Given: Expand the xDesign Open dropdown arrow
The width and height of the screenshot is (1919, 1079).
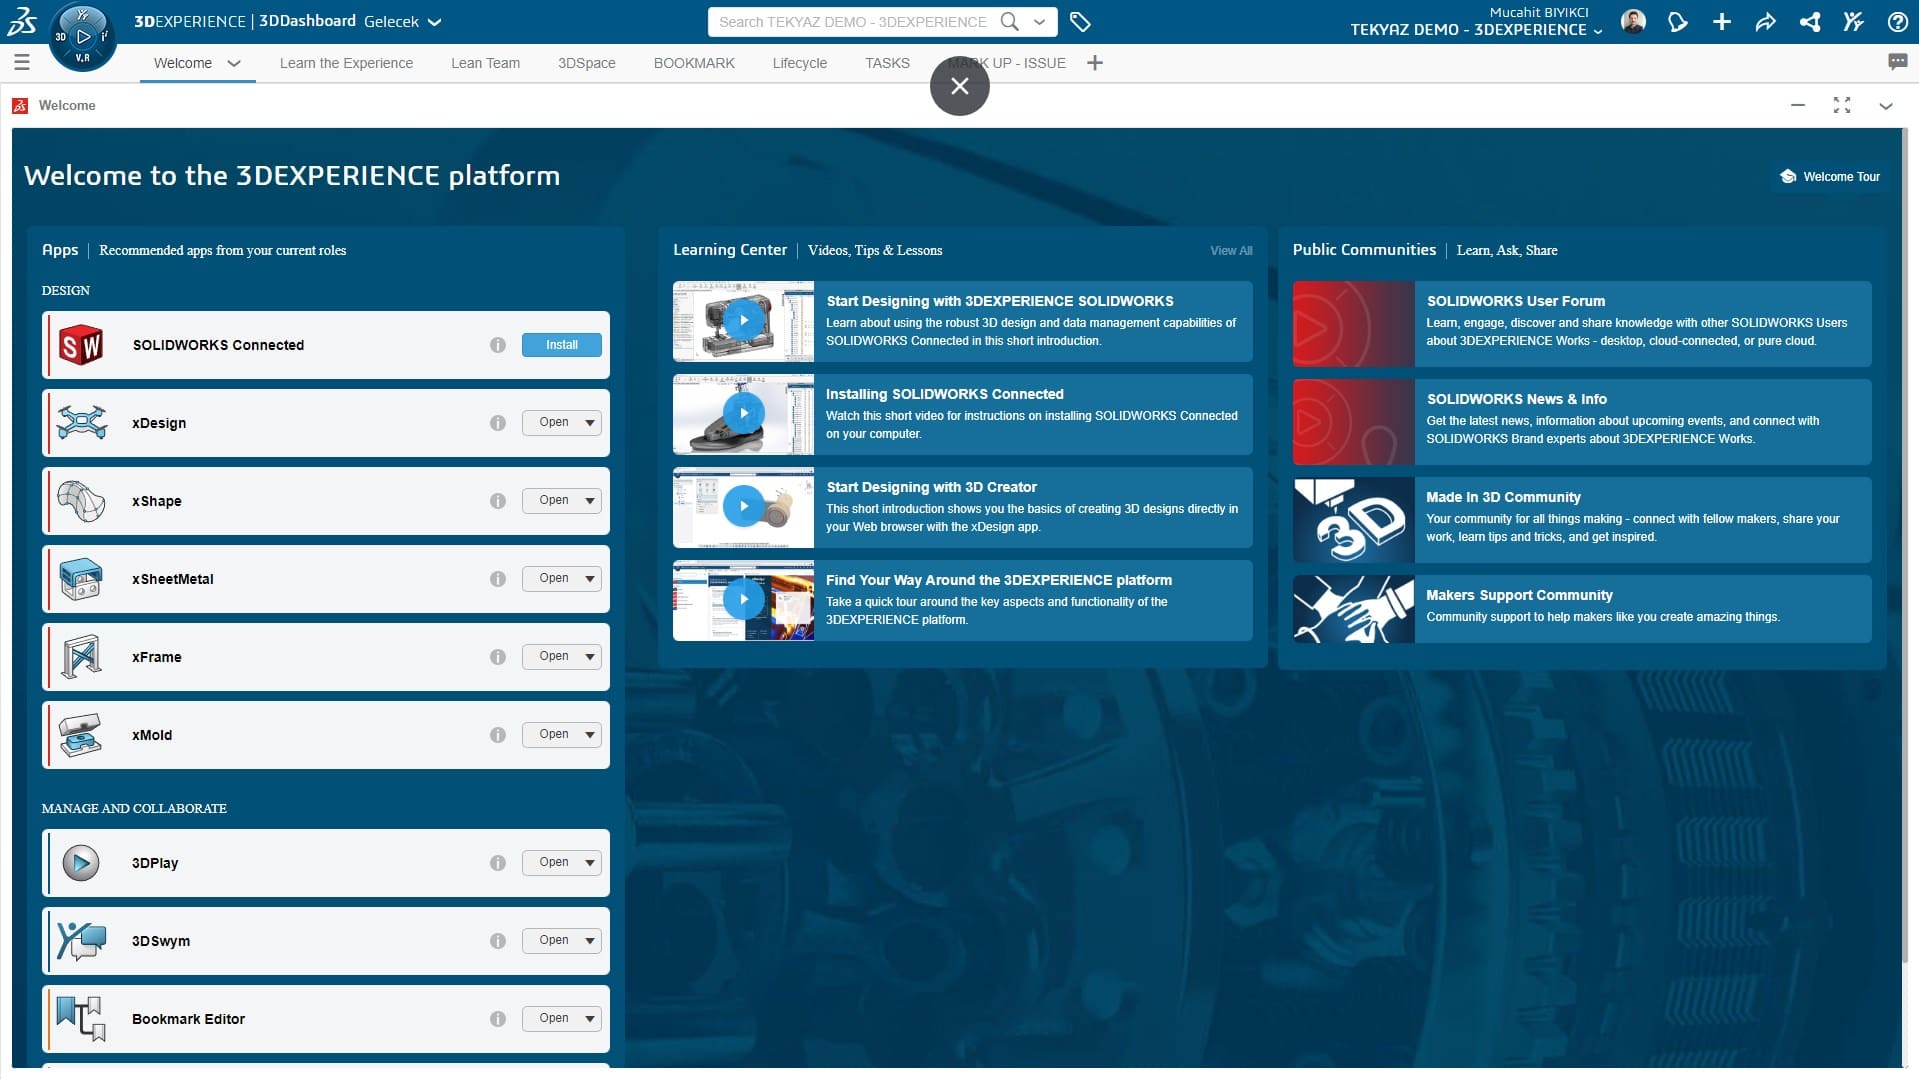Looking at the screenshot, I should (590, 423).
